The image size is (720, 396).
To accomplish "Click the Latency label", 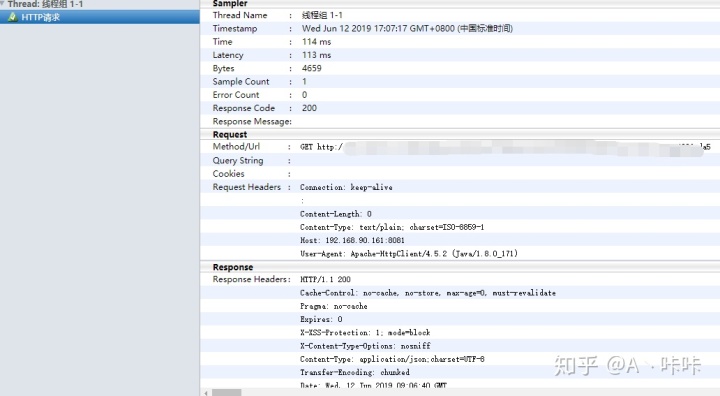I will coord(228,55).
